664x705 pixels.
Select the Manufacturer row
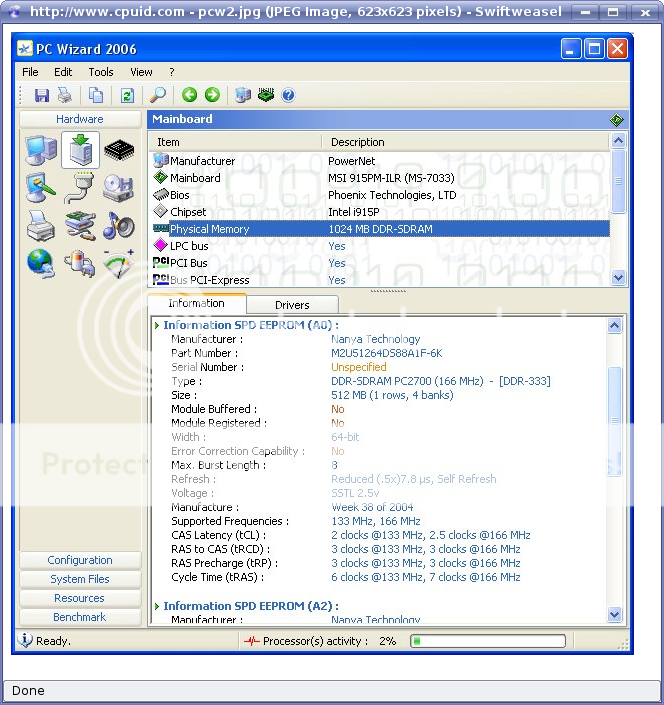click(x=380, y=161)
